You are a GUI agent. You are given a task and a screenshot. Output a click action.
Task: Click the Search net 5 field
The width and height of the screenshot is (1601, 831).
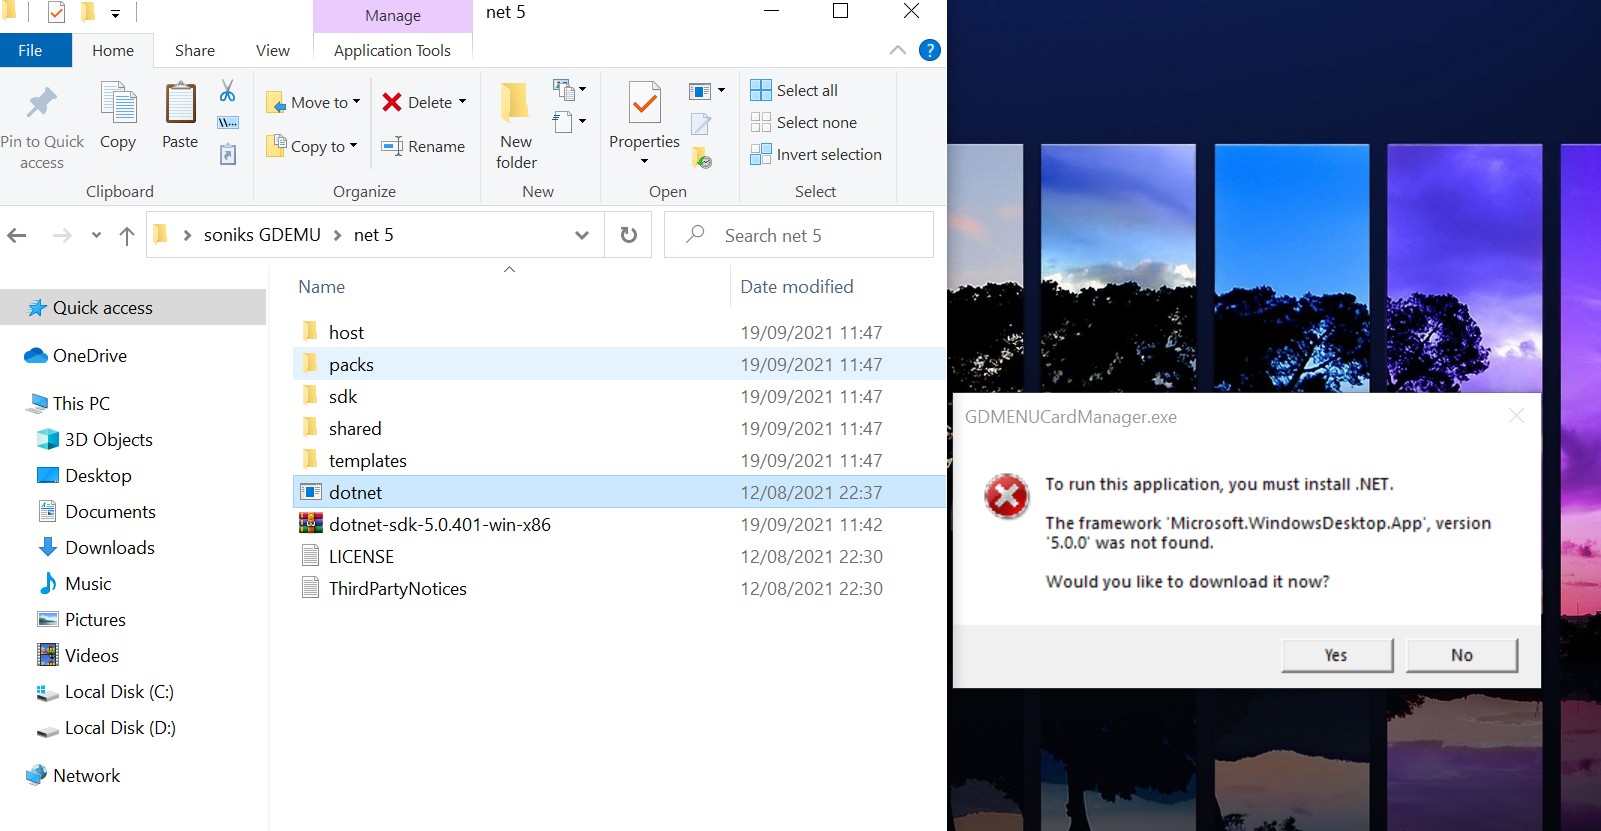click(799, 235)
